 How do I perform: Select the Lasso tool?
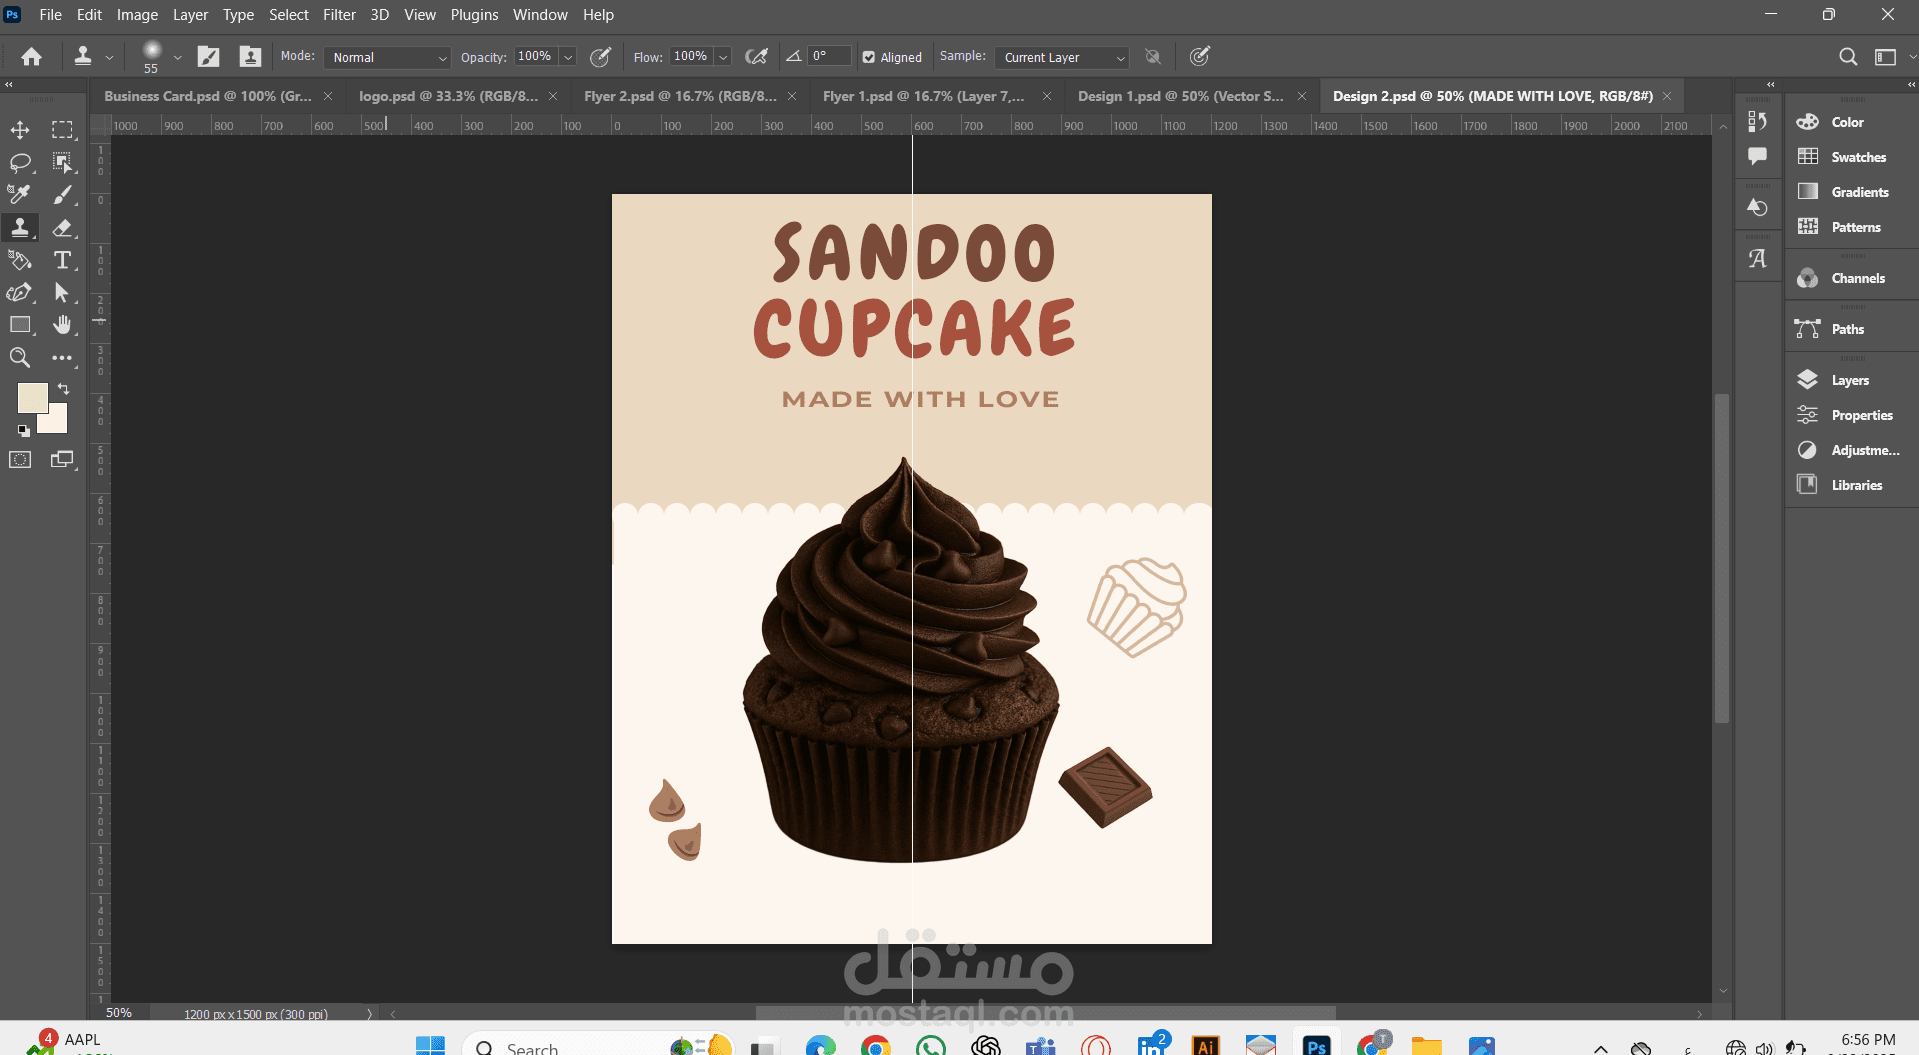[x=20, y=162]
